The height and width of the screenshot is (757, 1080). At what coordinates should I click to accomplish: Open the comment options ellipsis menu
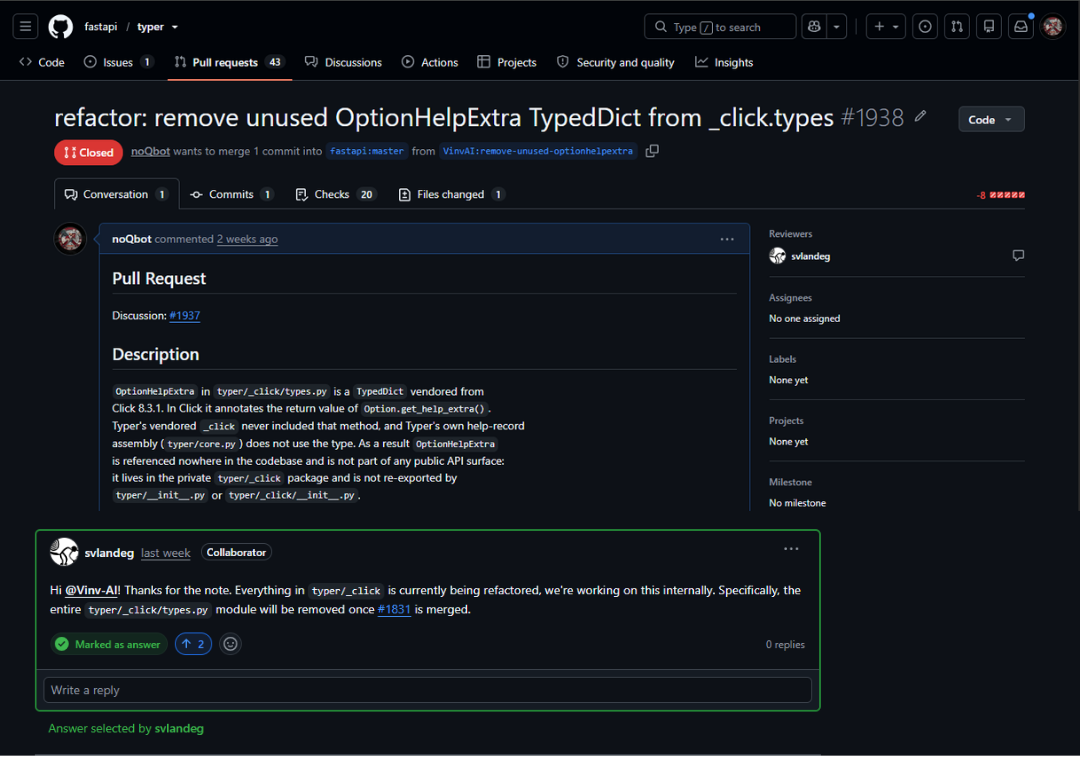(727, 239)
